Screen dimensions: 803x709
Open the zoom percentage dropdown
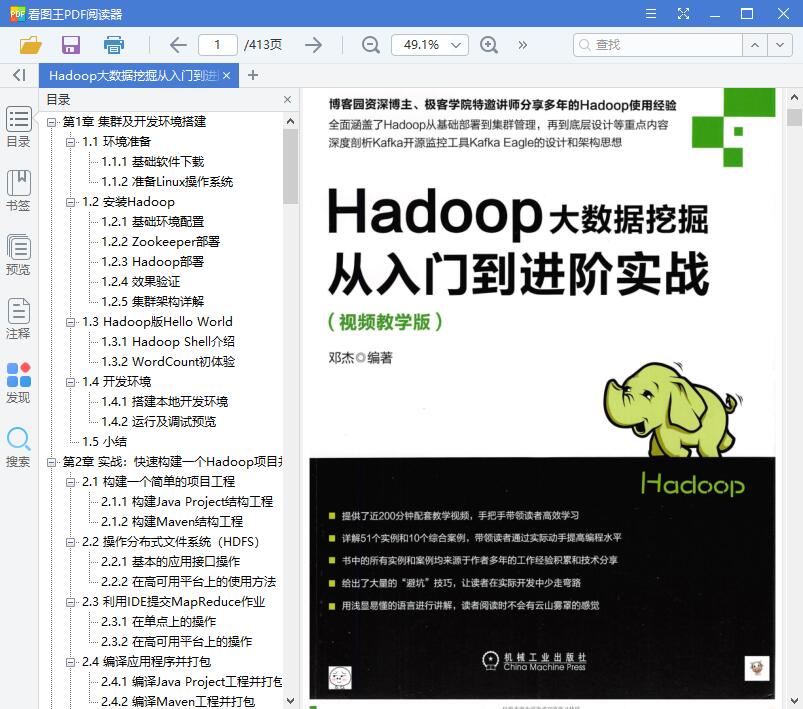click(456, 45)
